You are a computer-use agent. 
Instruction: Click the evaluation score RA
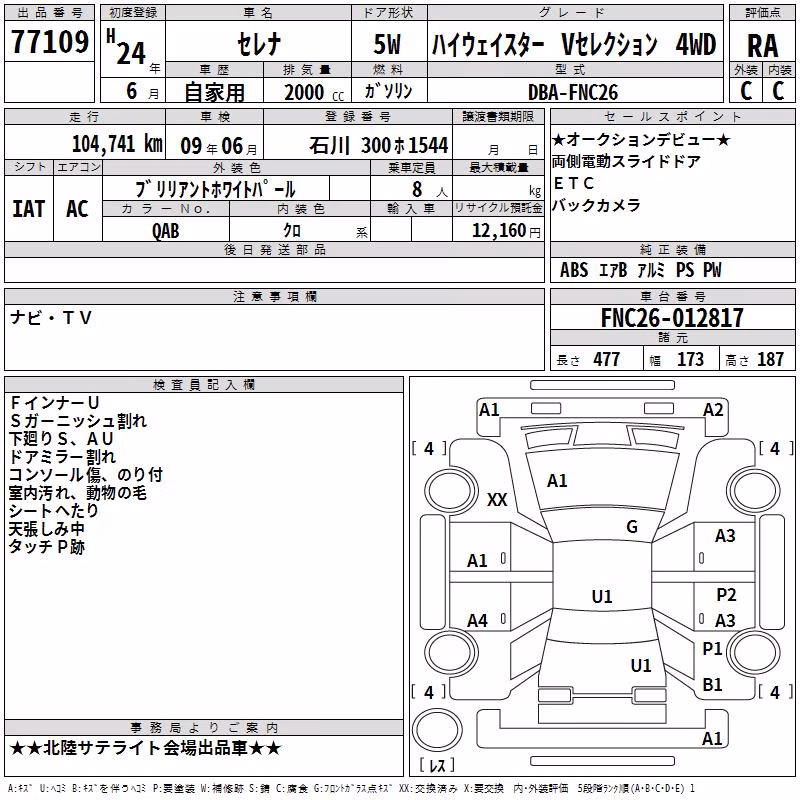click(x=762, y=46)
